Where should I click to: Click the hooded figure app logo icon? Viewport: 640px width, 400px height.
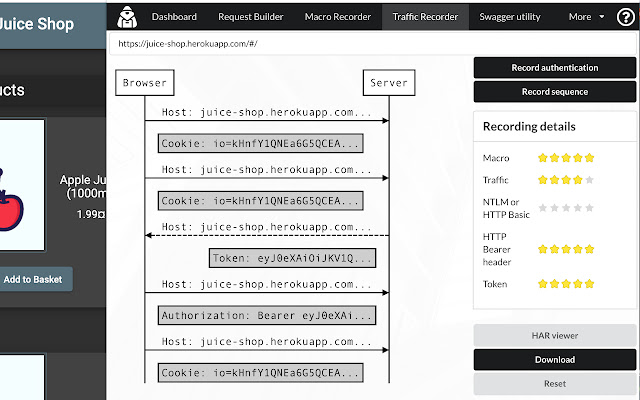tap(127, 17)
